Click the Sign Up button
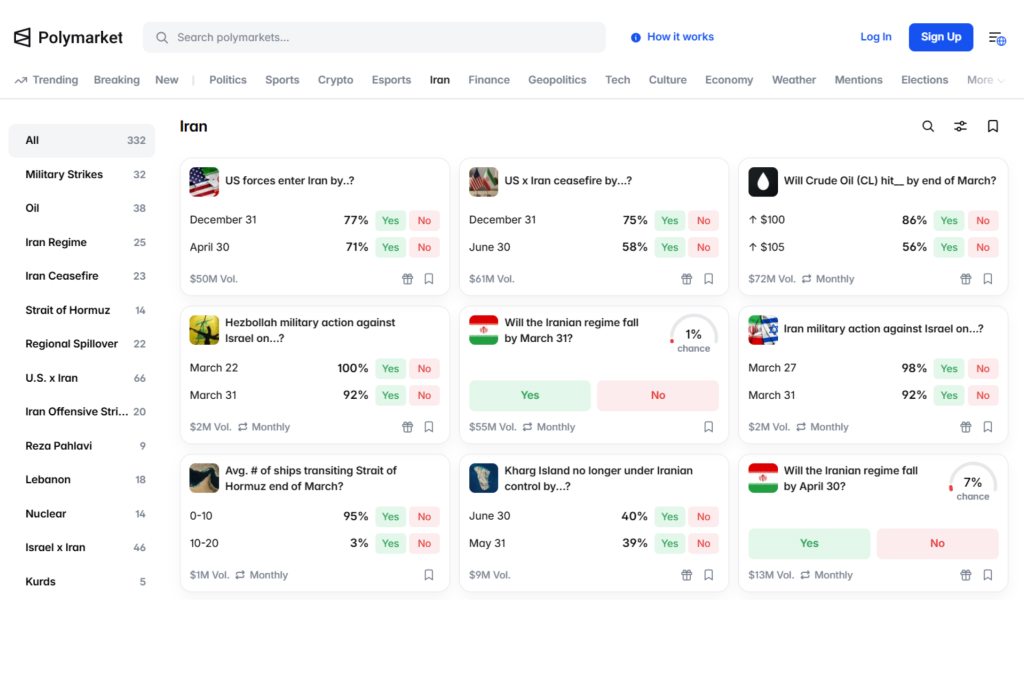This screenshot has width=1024, height=683. 940,37
